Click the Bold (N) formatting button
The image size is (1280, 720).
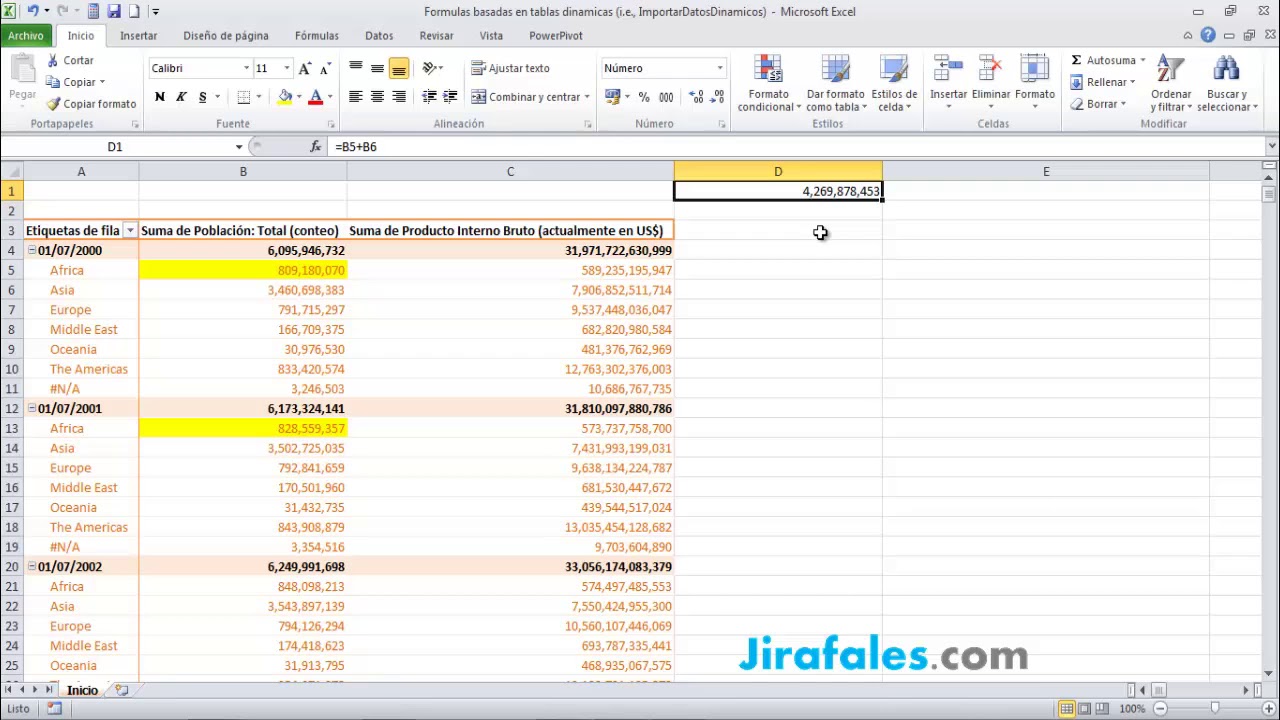click(159, 97)
